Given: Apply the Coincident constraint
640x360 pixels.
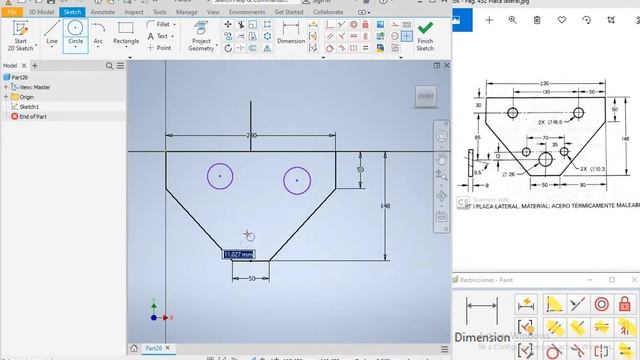Looking at the screenshot, I should click(330, 24).
